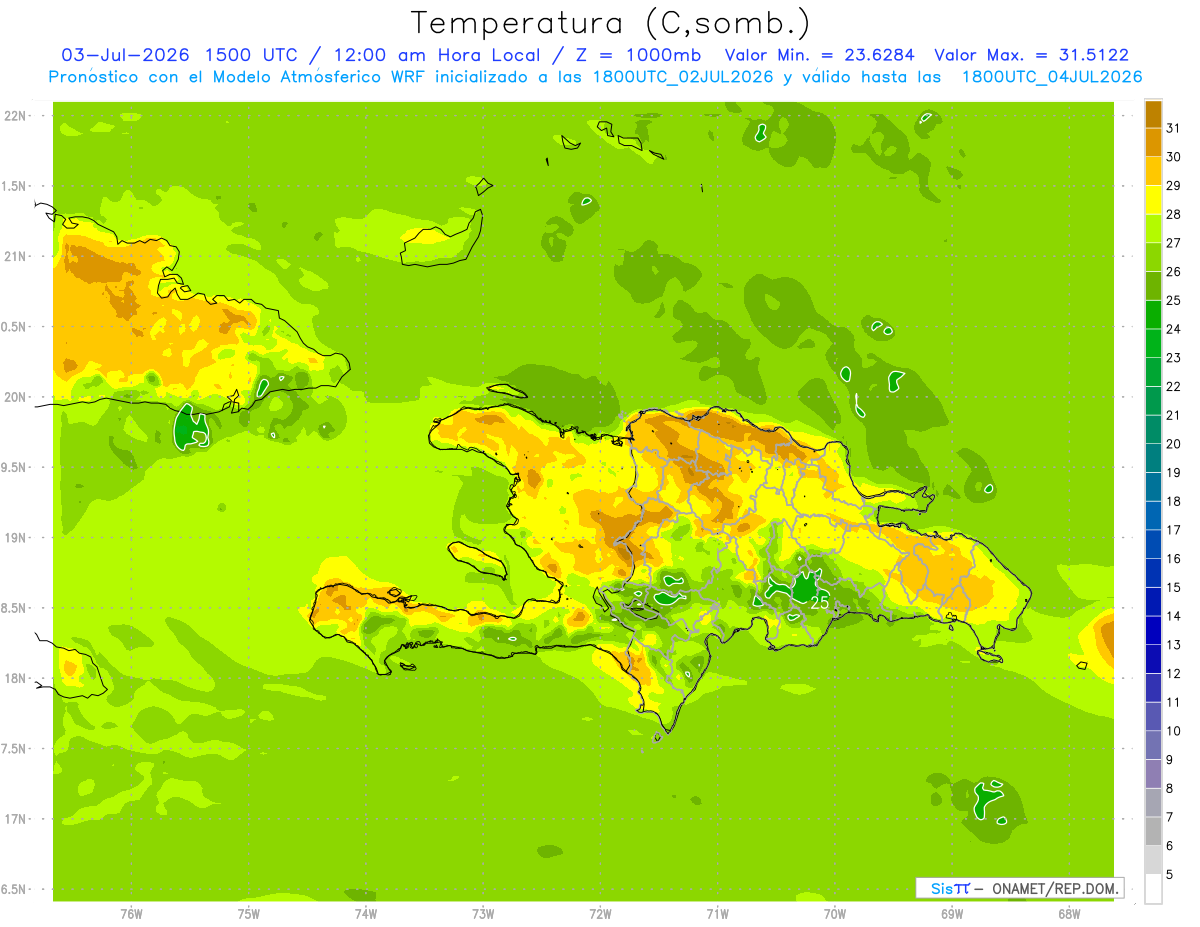
Task: Click the color bar value "28"
Action: click(1173, 214)
